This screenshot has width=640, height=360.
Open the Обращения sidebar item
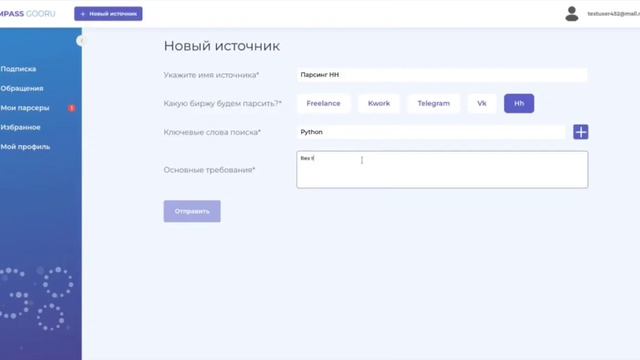[x=22, y=89]
